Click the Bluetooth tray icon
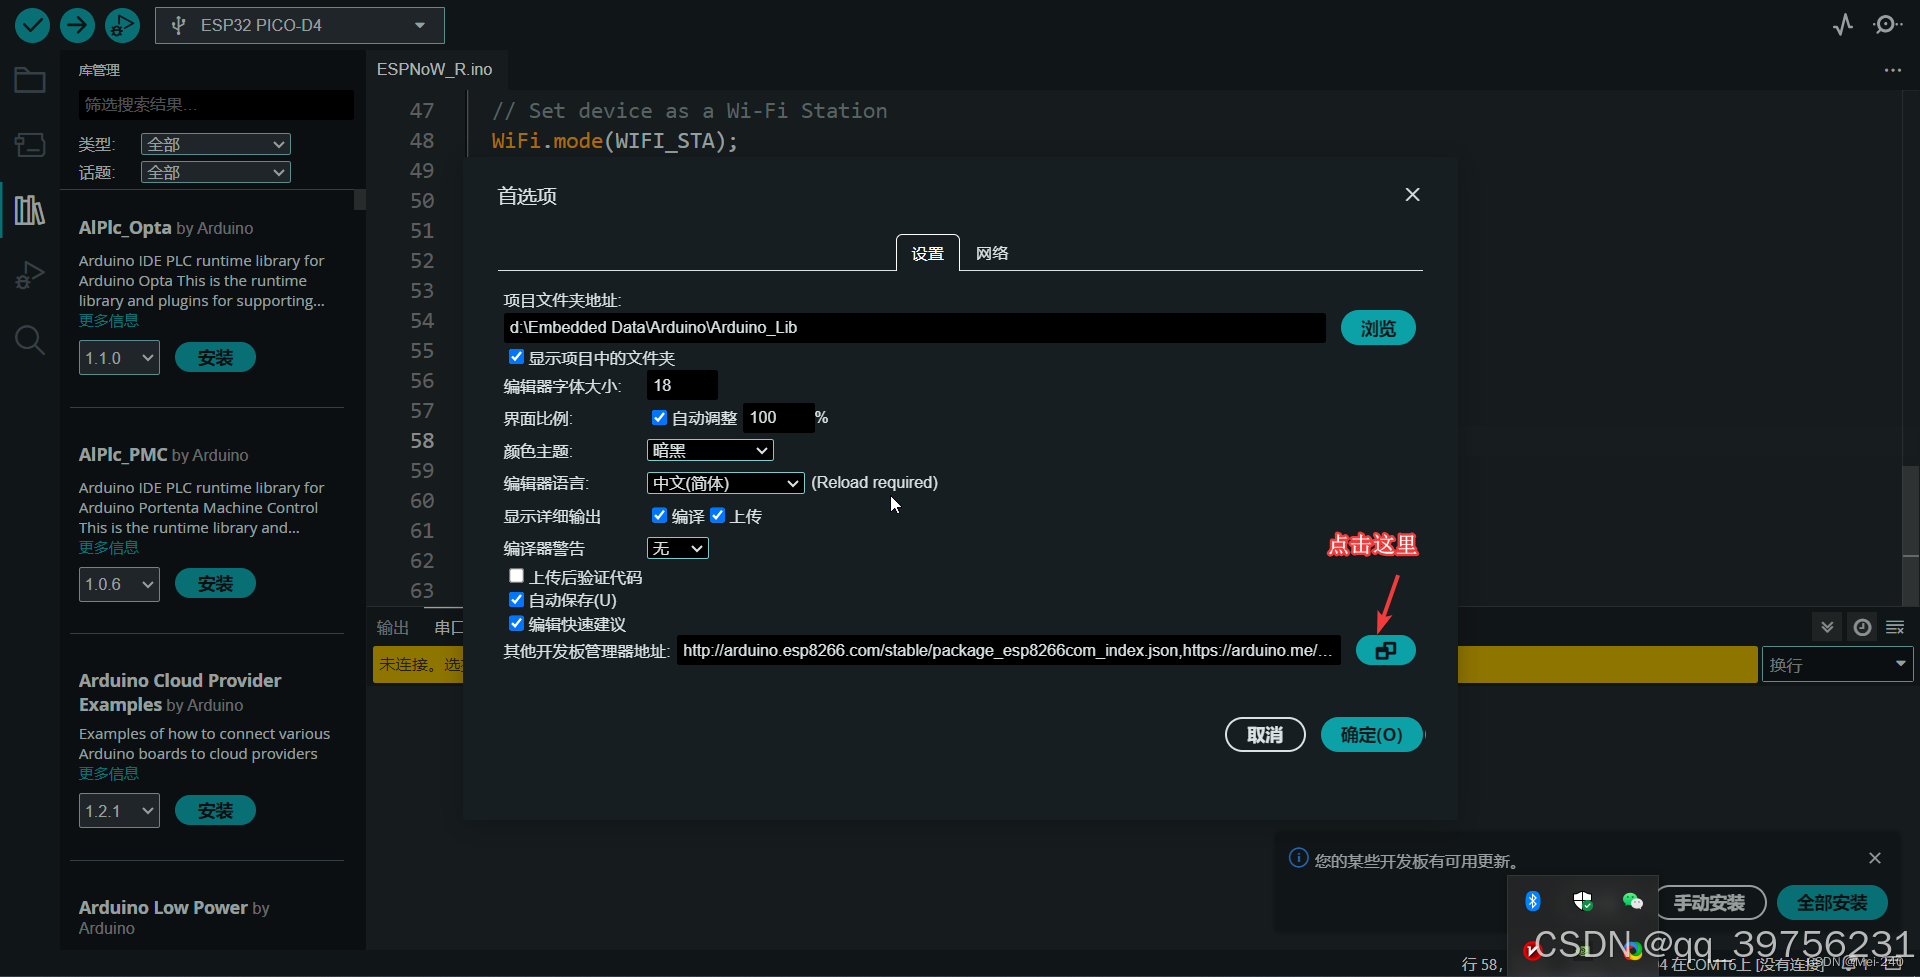Image resolution: width=1920 pixels, height=977 pixels. tap(1533, 901)
